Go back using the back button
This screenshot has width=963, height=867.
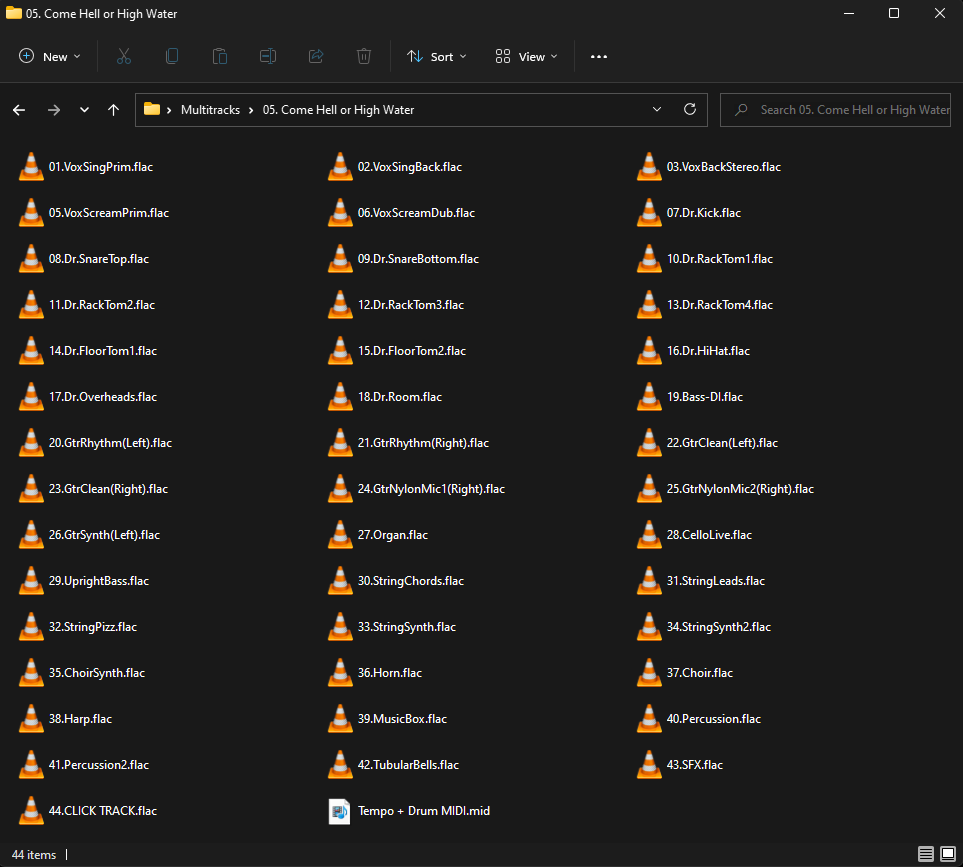tap(19, 110)
